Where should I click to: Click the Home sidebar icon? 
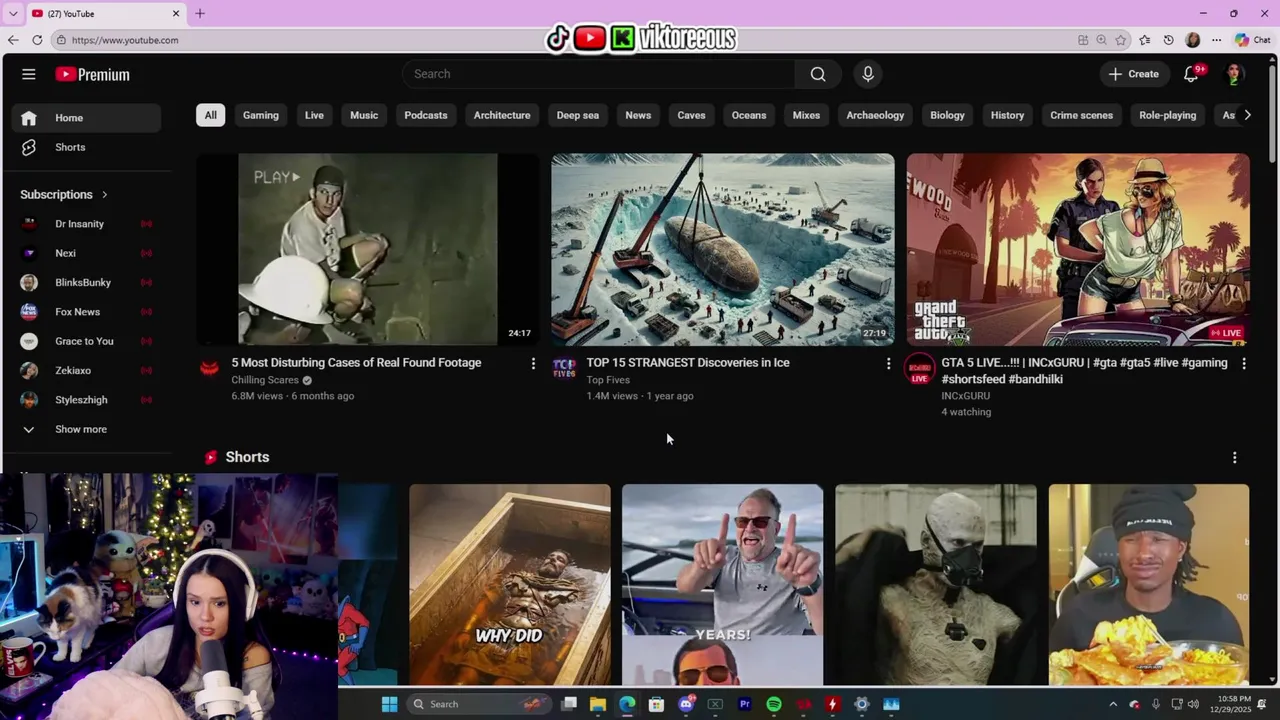coord(29,118)
